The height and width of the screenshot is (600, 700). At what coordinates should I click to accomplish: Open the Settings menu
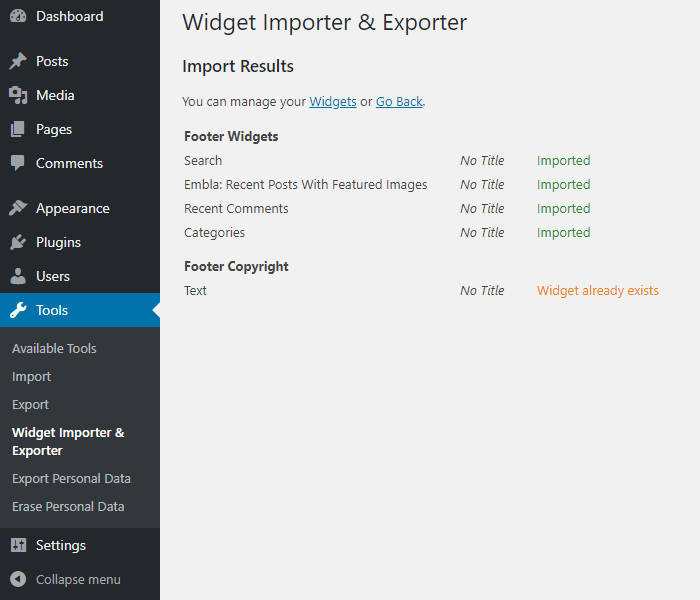(61, 545)
